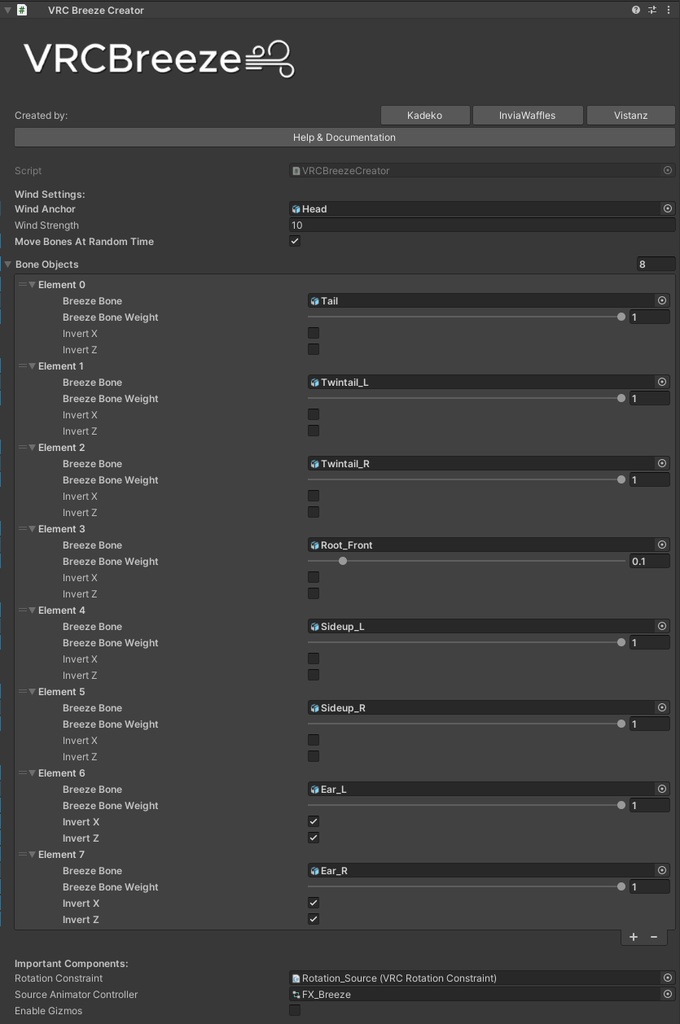The image size is (680, 1024).
Task: Open the object picker for Twintail_L
Action: pyautogui.click(x=661, y=382)
